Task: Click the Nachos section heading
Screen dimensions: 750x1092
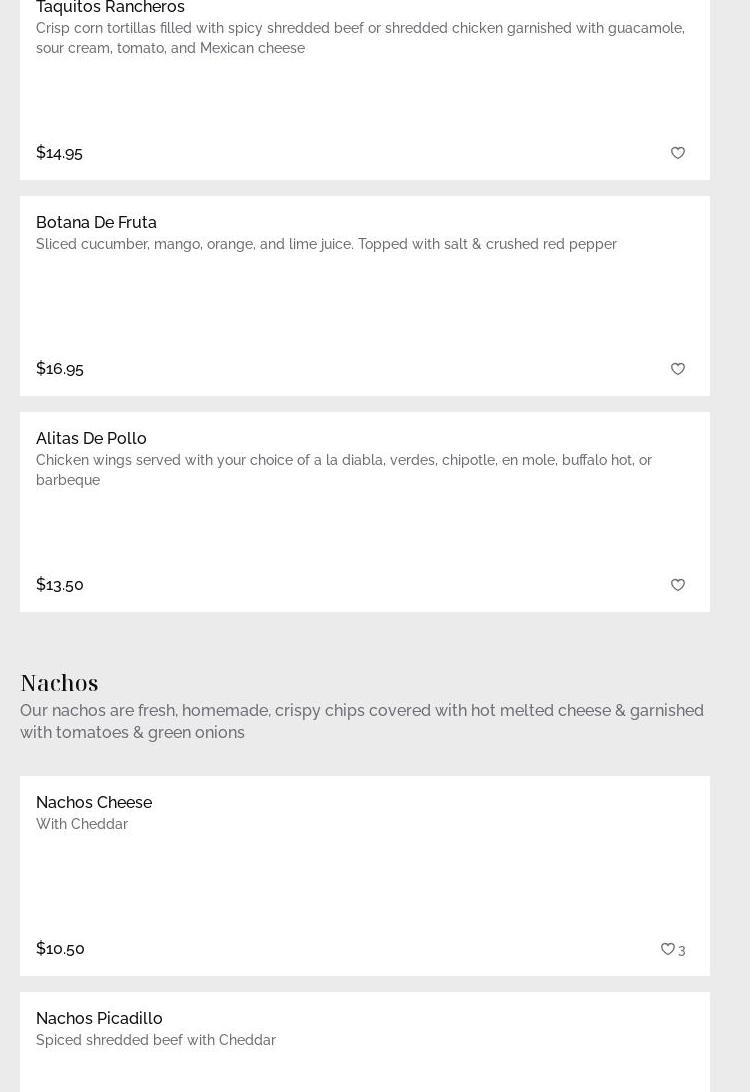Action: [x=59, y=682]
